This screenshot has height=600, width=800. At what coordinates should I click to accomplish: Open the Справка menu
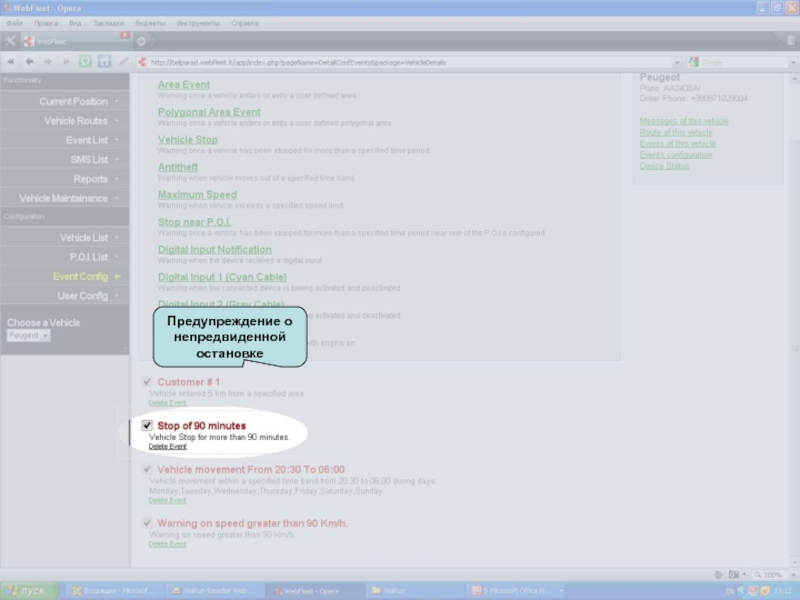[x=245, y=23]
